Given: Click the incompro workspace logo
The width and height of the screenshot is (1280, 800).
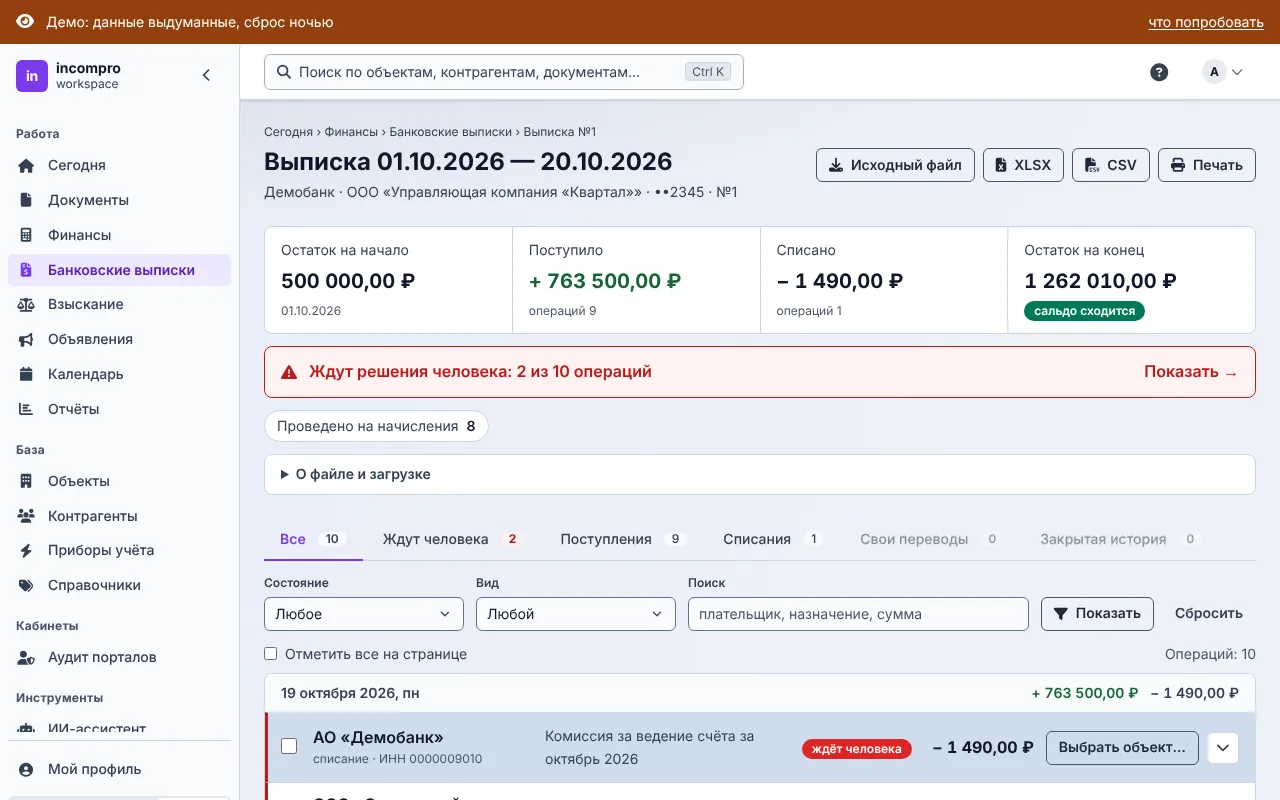Looking at the screenshot, I should (32, 76).
